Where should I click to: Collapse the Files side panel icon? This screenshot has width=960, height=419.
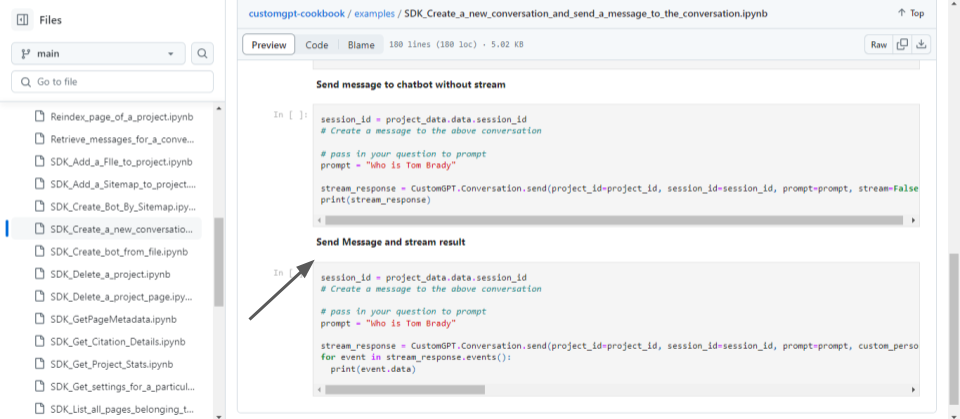pyautogui.click(x=22, y=20)
